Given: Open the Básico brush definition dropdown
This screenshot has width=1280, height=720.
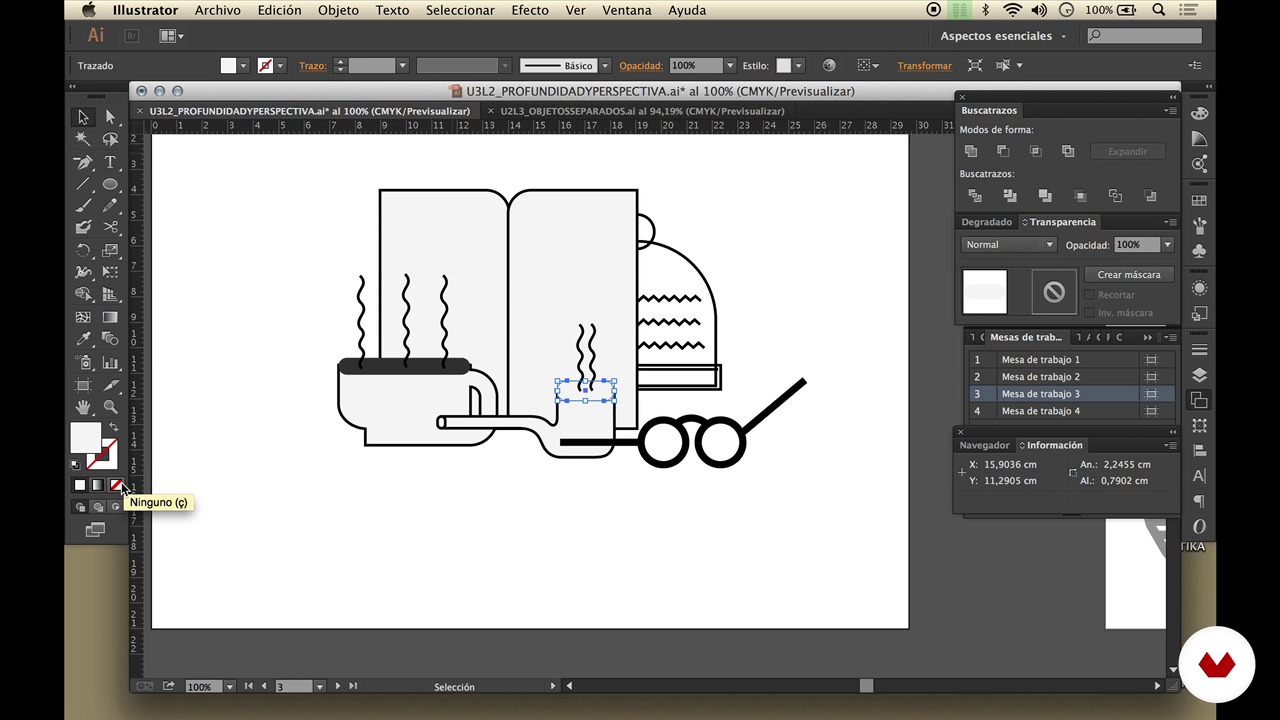Looking at the screenshot, I should [x=604, y=66].
